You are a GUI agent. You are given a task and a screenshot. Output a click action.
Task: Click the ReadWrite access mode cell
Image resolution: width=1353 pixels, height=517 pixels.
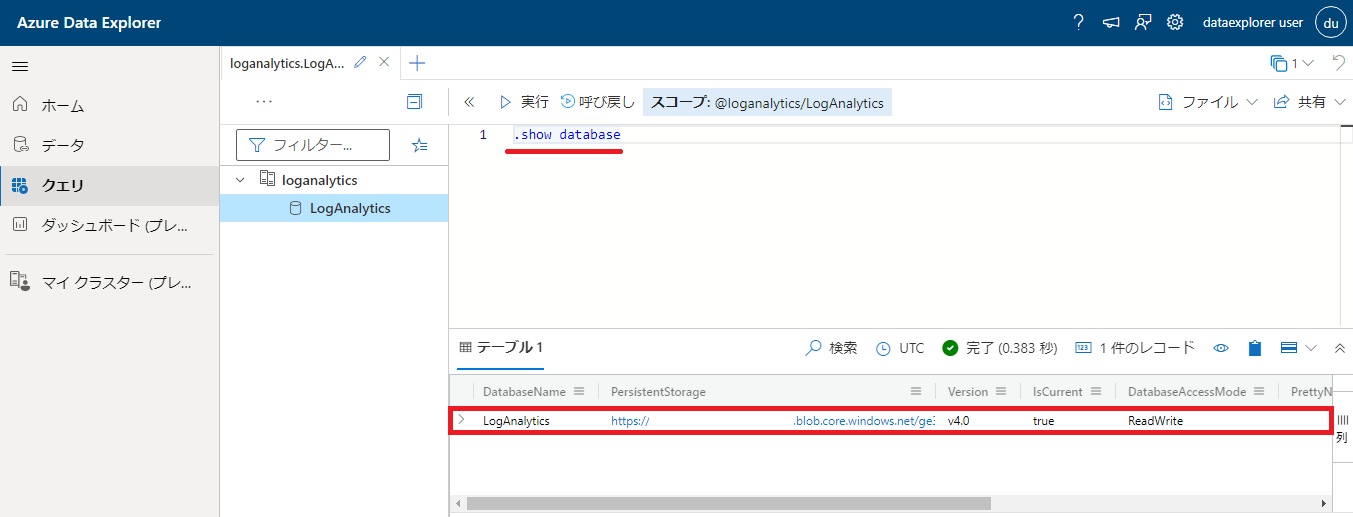click(1155, 421)
